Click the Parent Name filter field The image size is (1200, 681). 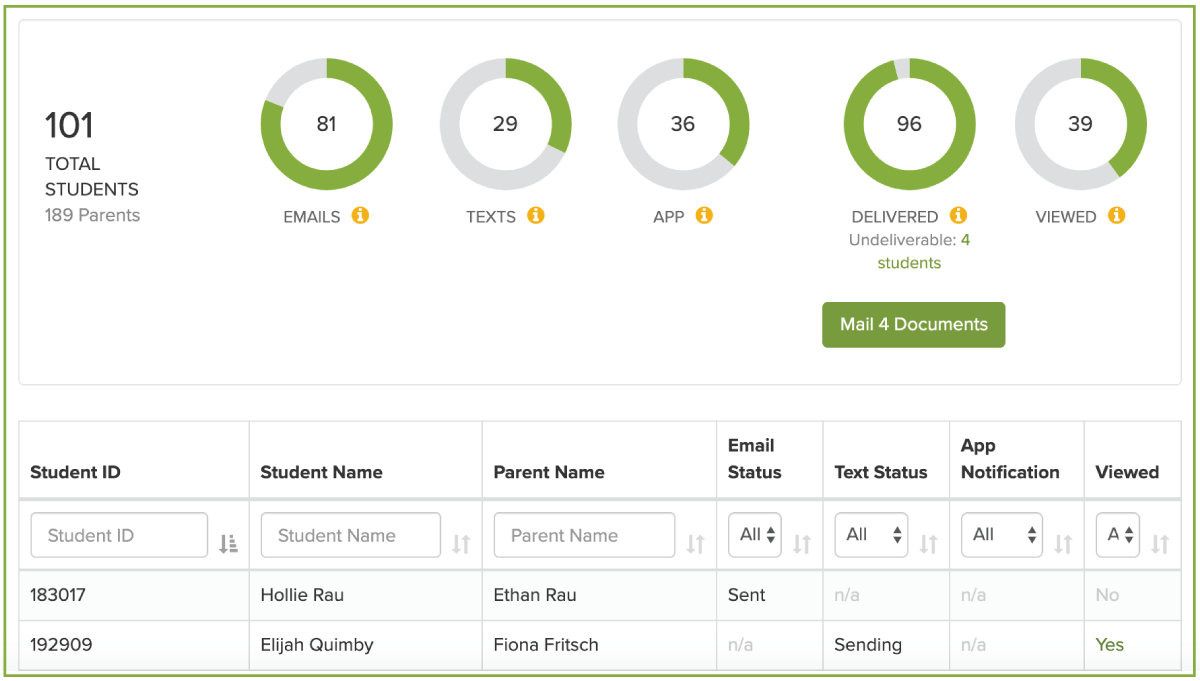(583, 535)
